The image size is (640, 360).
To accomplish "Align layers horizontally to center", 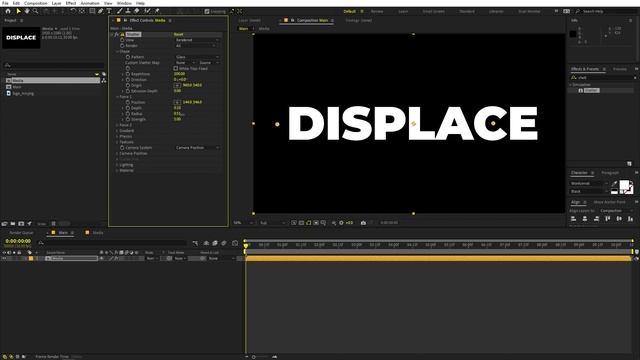I will (585, 219).
